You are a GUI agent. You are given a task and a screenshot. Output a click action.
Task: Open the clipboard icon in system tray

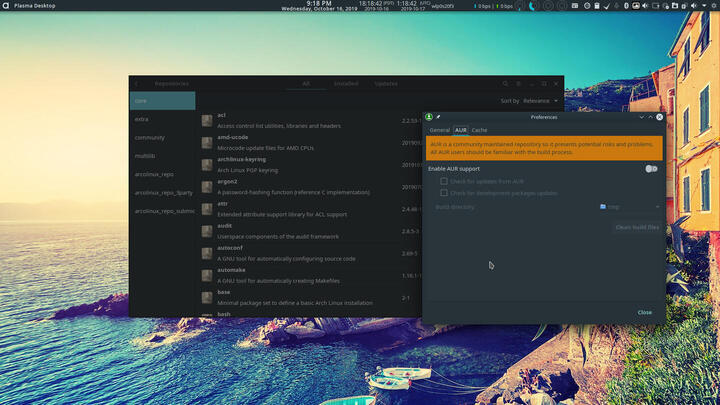[x=596, y=6]
